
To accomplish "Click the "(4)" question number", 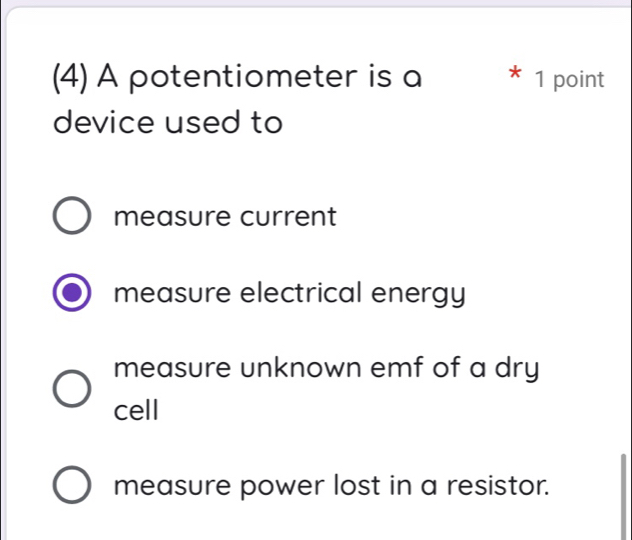I will tap(74, 78).
